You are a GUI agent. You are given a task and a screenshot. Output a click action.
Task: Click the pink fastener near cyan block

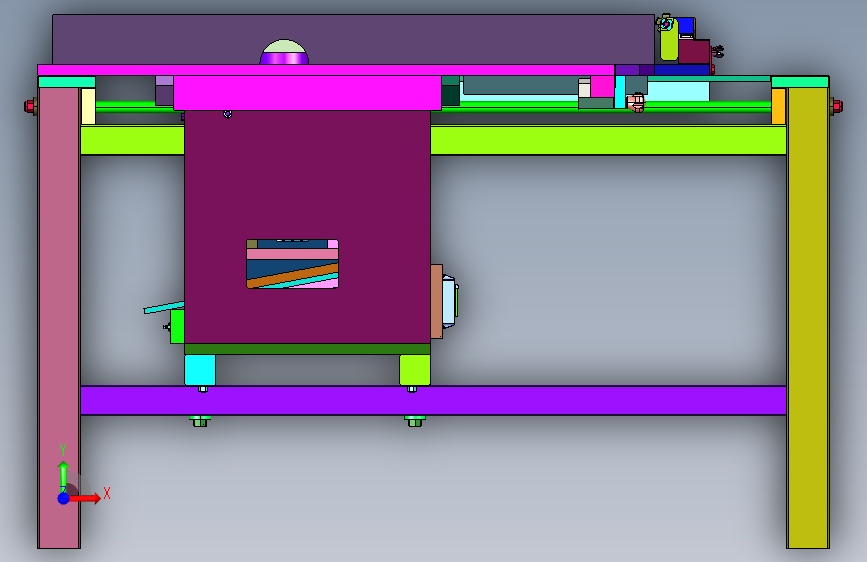click(636, 103)
